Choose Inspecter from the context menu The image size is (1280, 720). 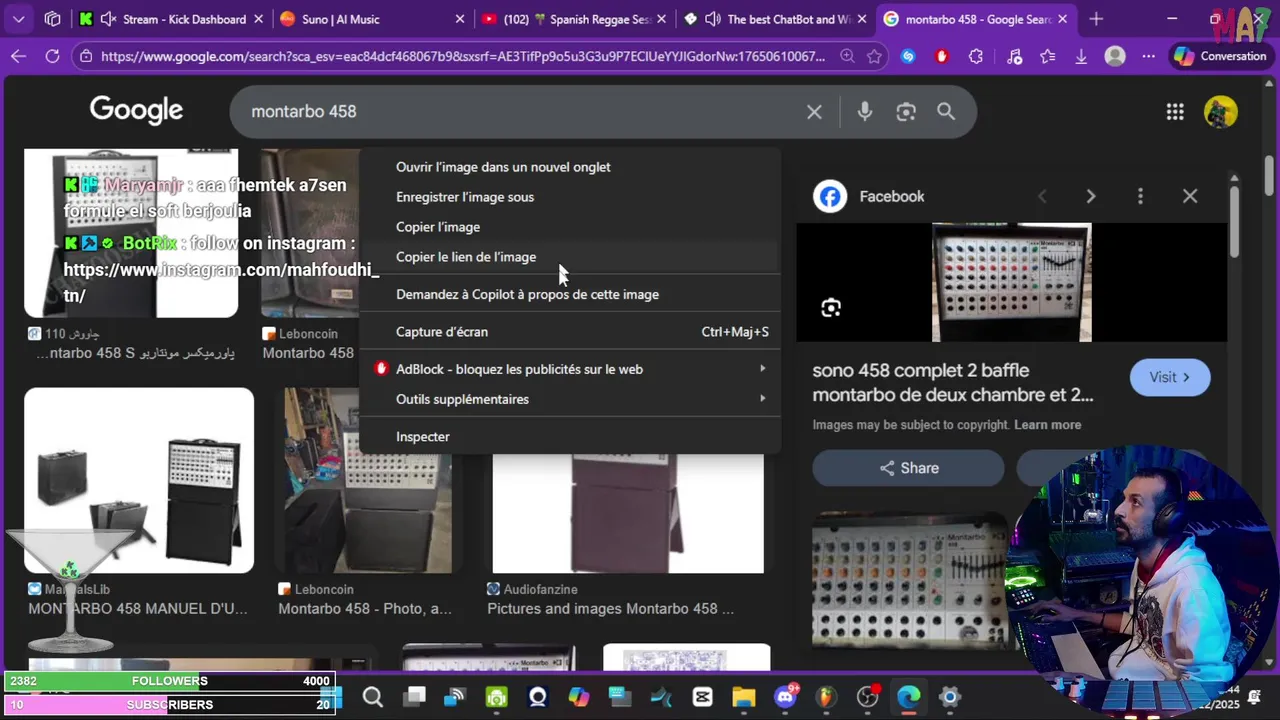(570, 437)
